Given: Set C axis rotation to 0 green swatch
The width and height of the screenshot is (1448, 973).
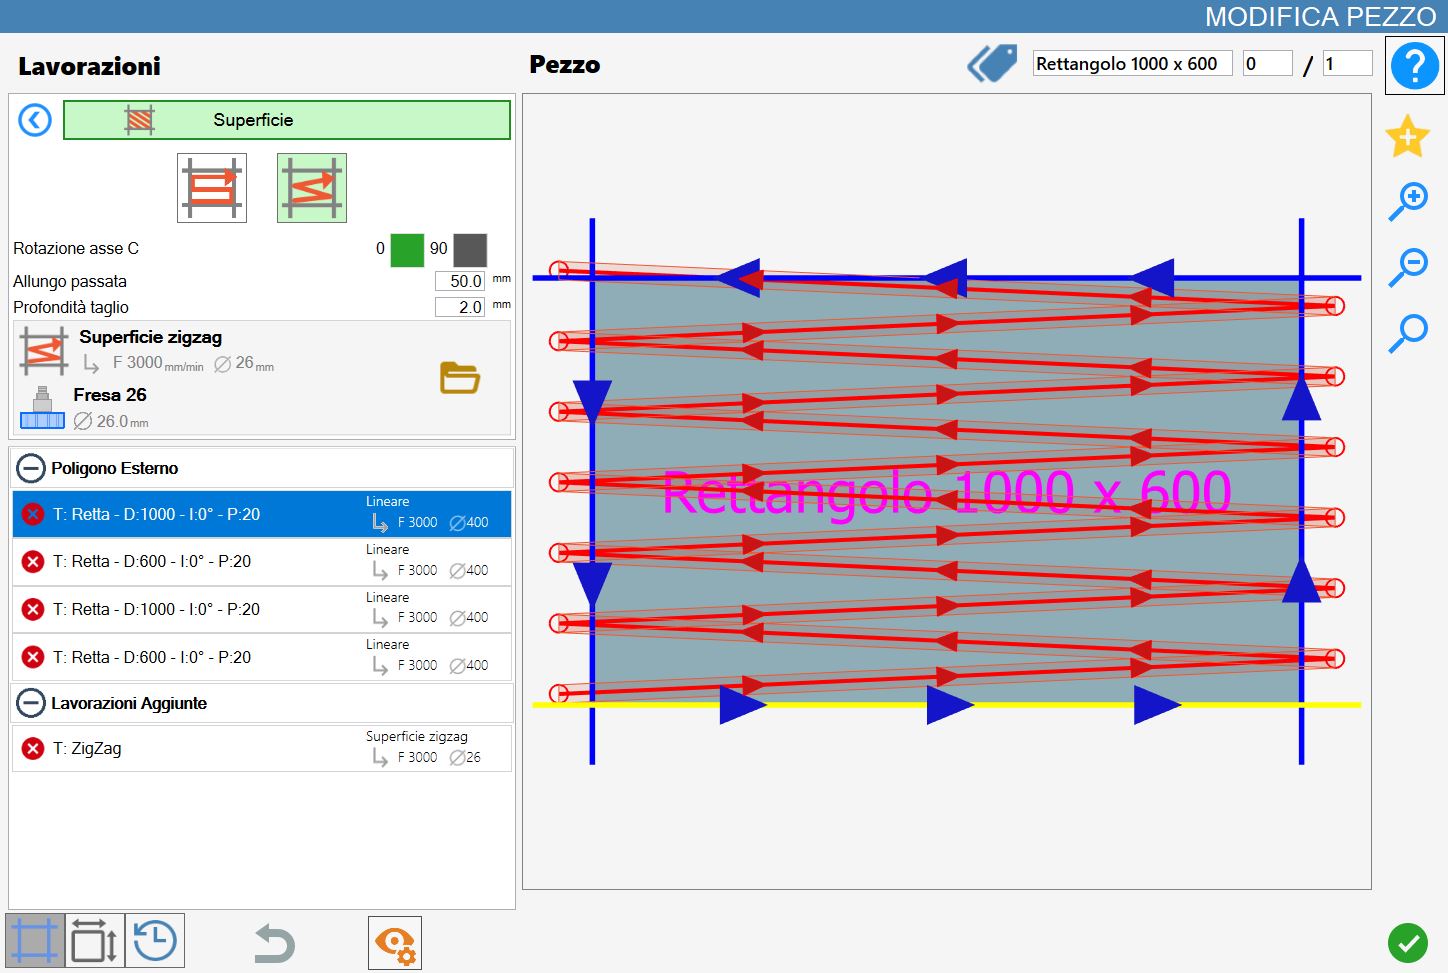Looking at the screenshot, I should 407,249.
